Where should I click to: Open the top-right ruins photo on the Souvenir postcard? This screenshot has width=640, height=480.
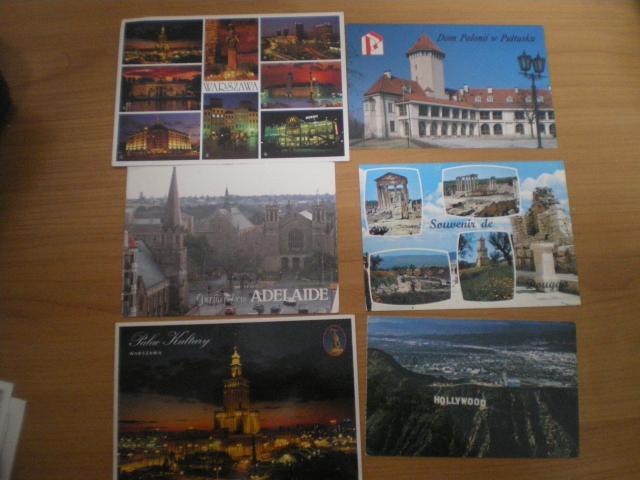click(x=480, y=192)
